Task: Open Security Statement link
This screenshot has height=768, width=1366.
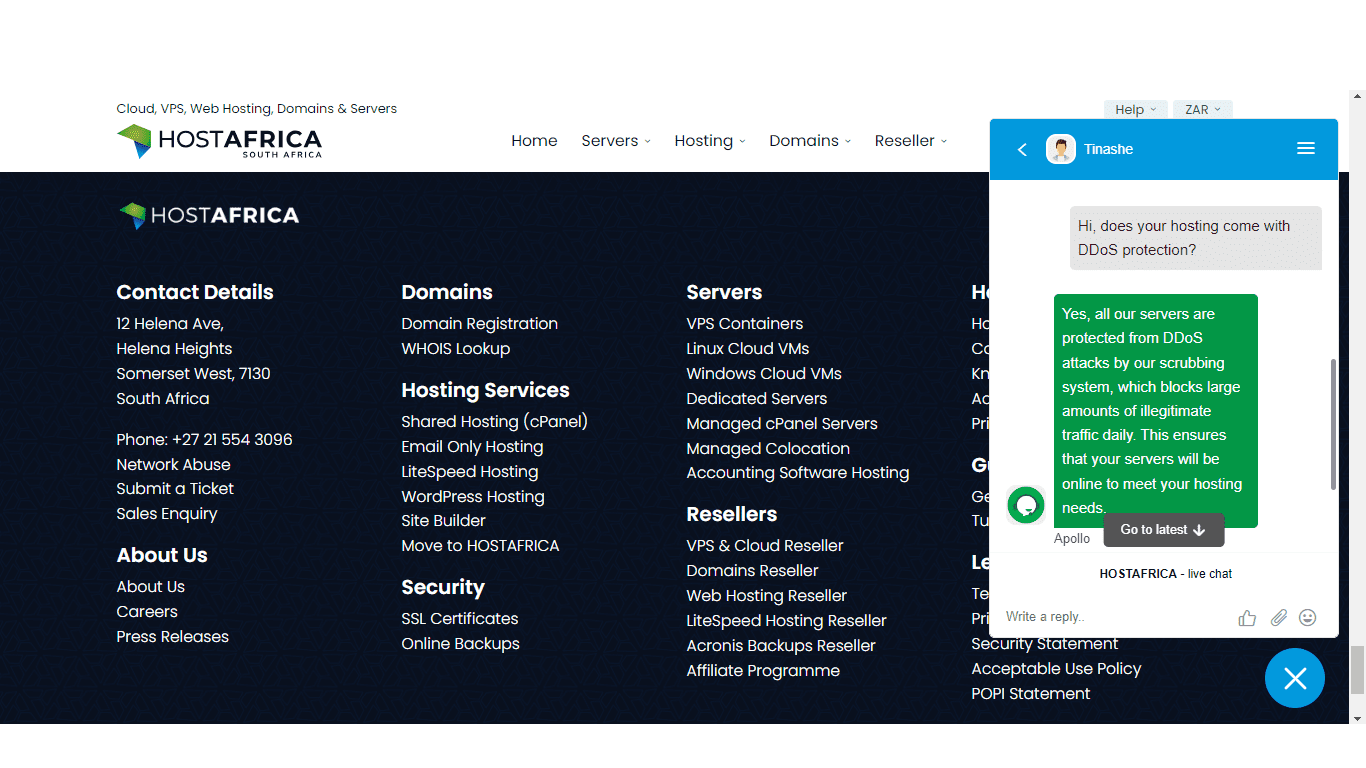Action: [x=1045, y=644]
